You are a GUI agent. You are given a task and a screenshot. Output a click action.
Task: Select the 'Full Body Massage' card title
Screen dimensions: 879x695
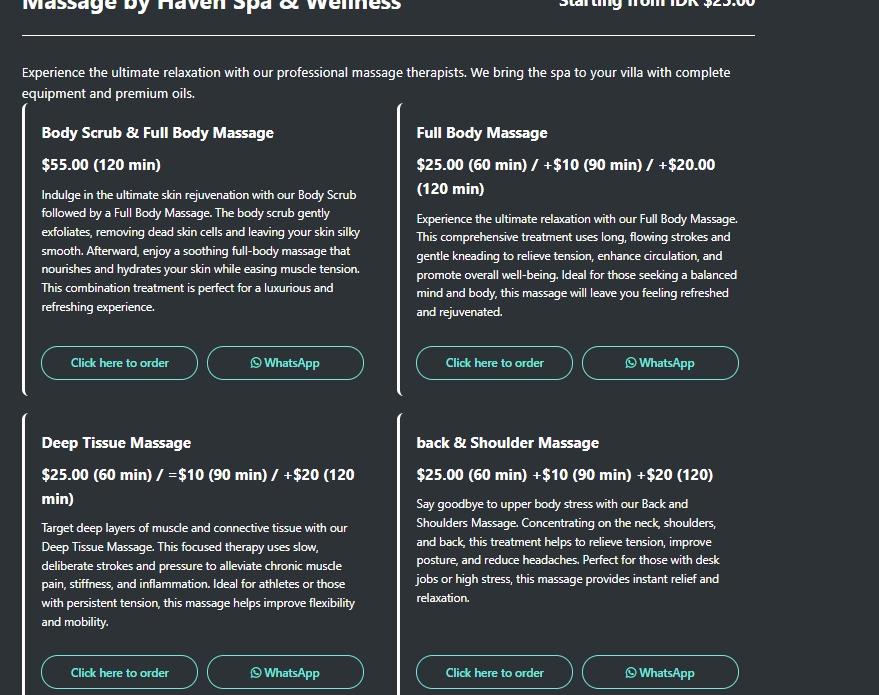click(x=482, y=133)
